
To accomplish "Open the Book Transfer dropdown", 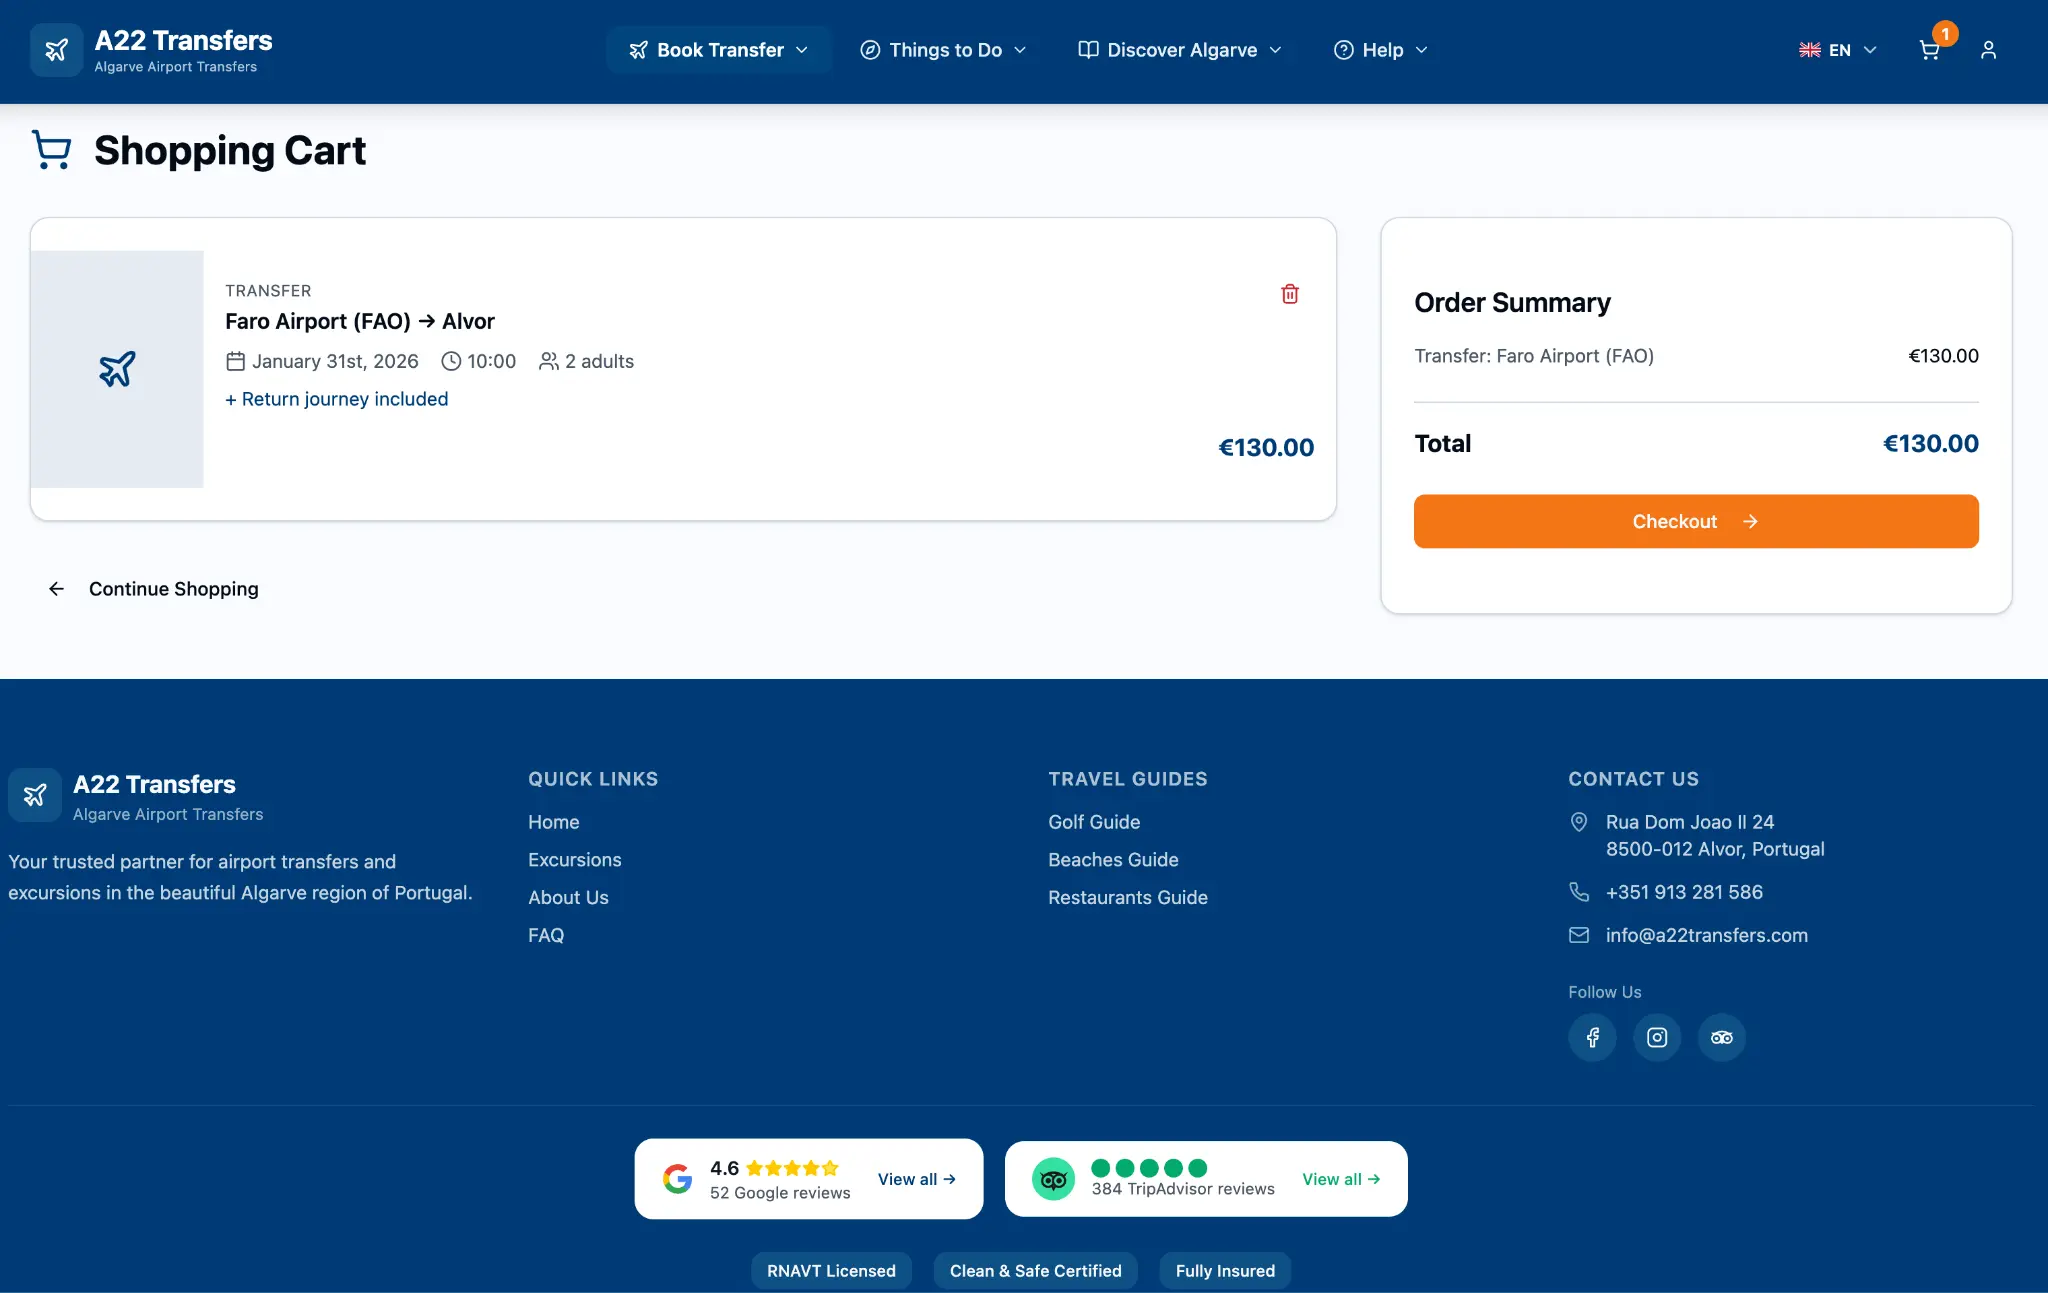I will coord(718,49).
